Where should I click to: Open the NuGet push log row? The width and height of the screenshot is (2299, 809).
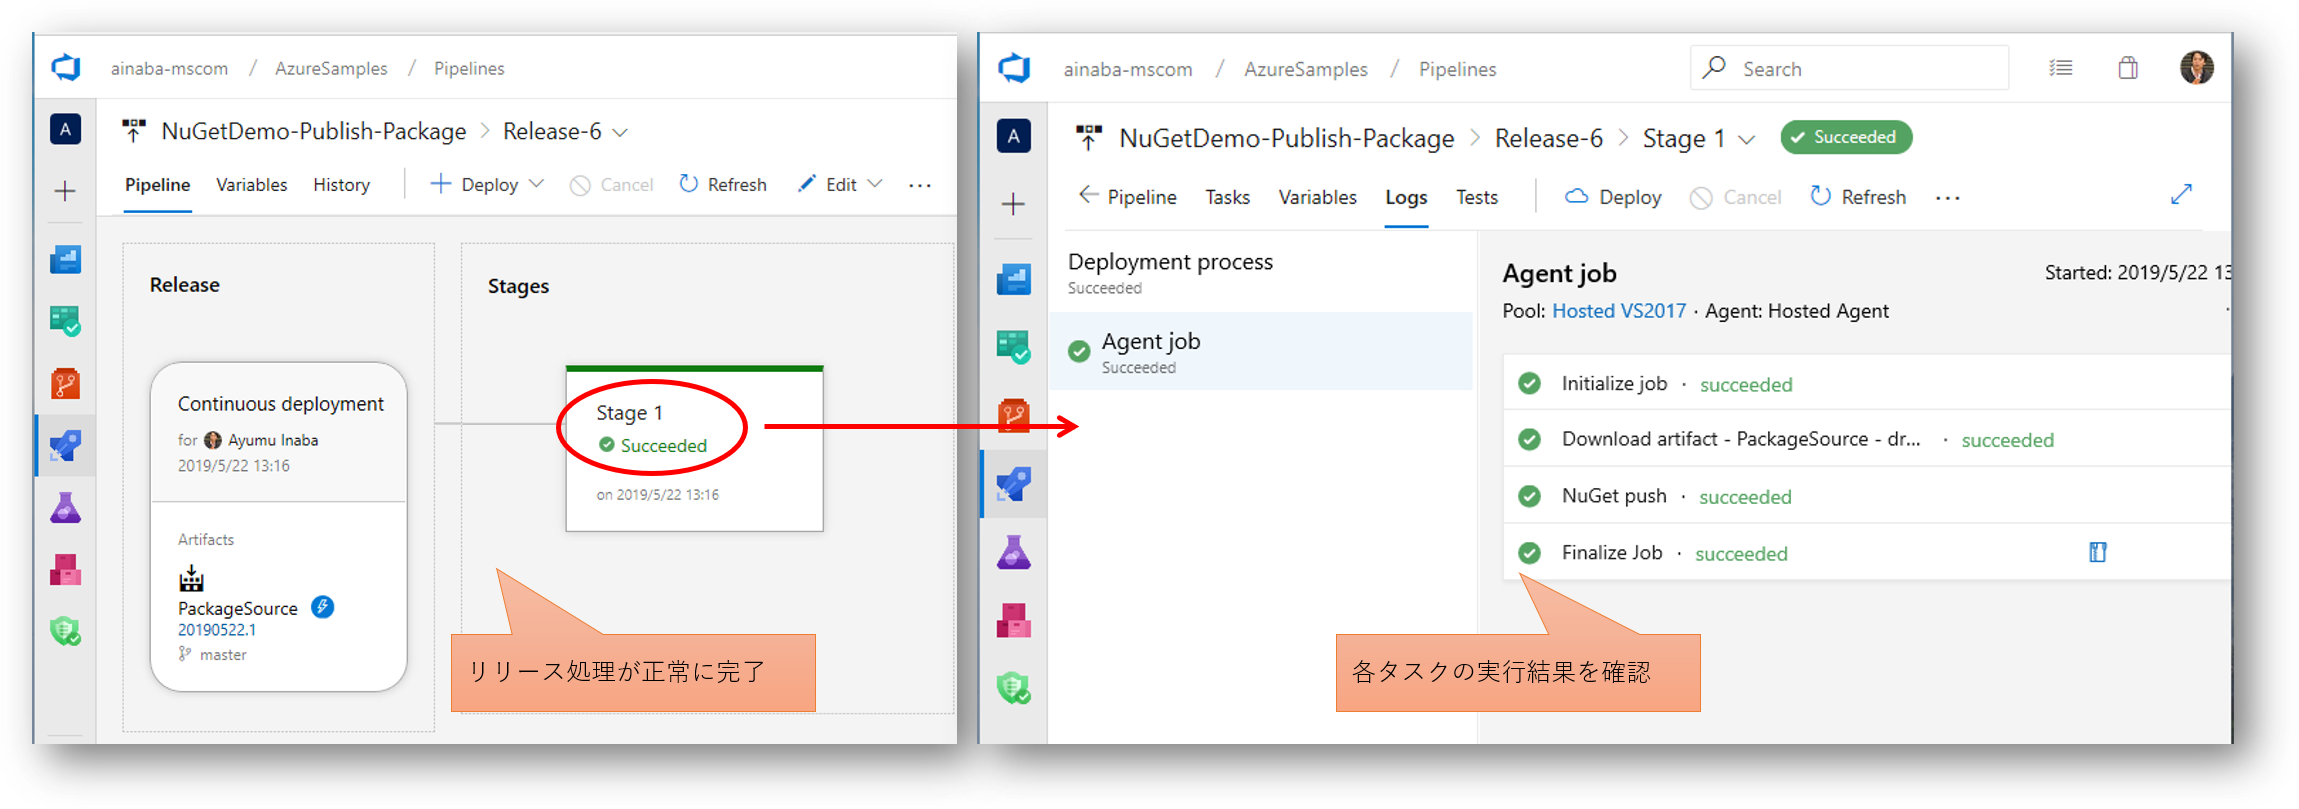pos(1866,496)
